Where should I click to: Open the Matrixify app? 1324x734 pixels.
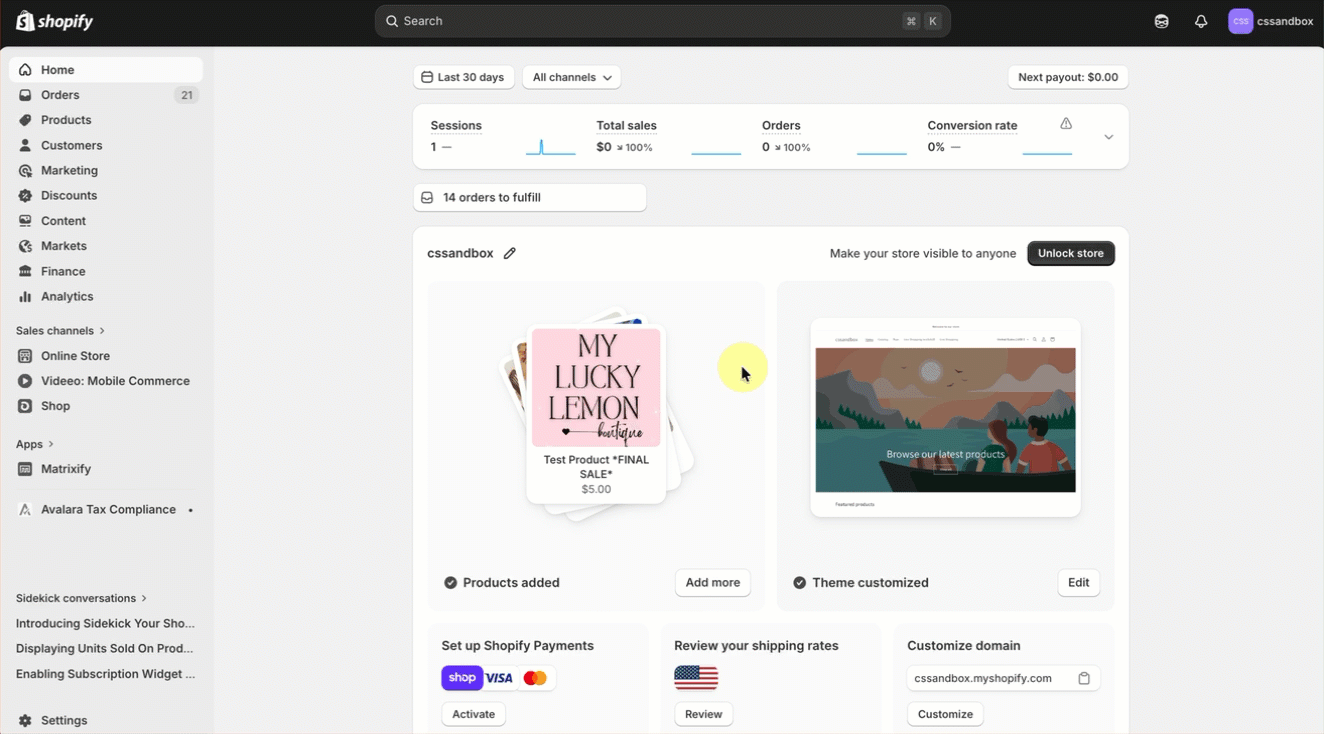[66, 469]
